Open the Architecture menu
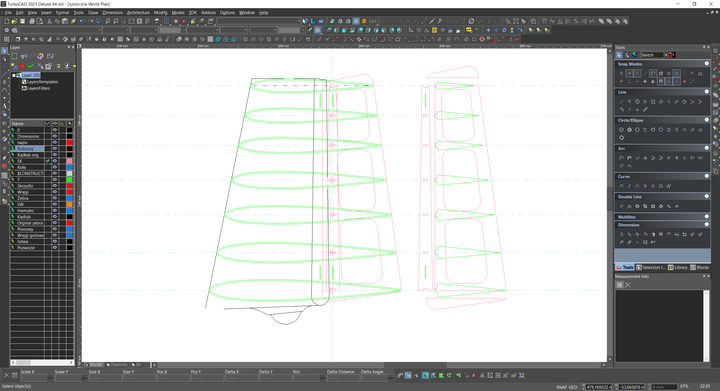This screenshot has width=720, height=391. pyautogui.click(x=138, y=13)
